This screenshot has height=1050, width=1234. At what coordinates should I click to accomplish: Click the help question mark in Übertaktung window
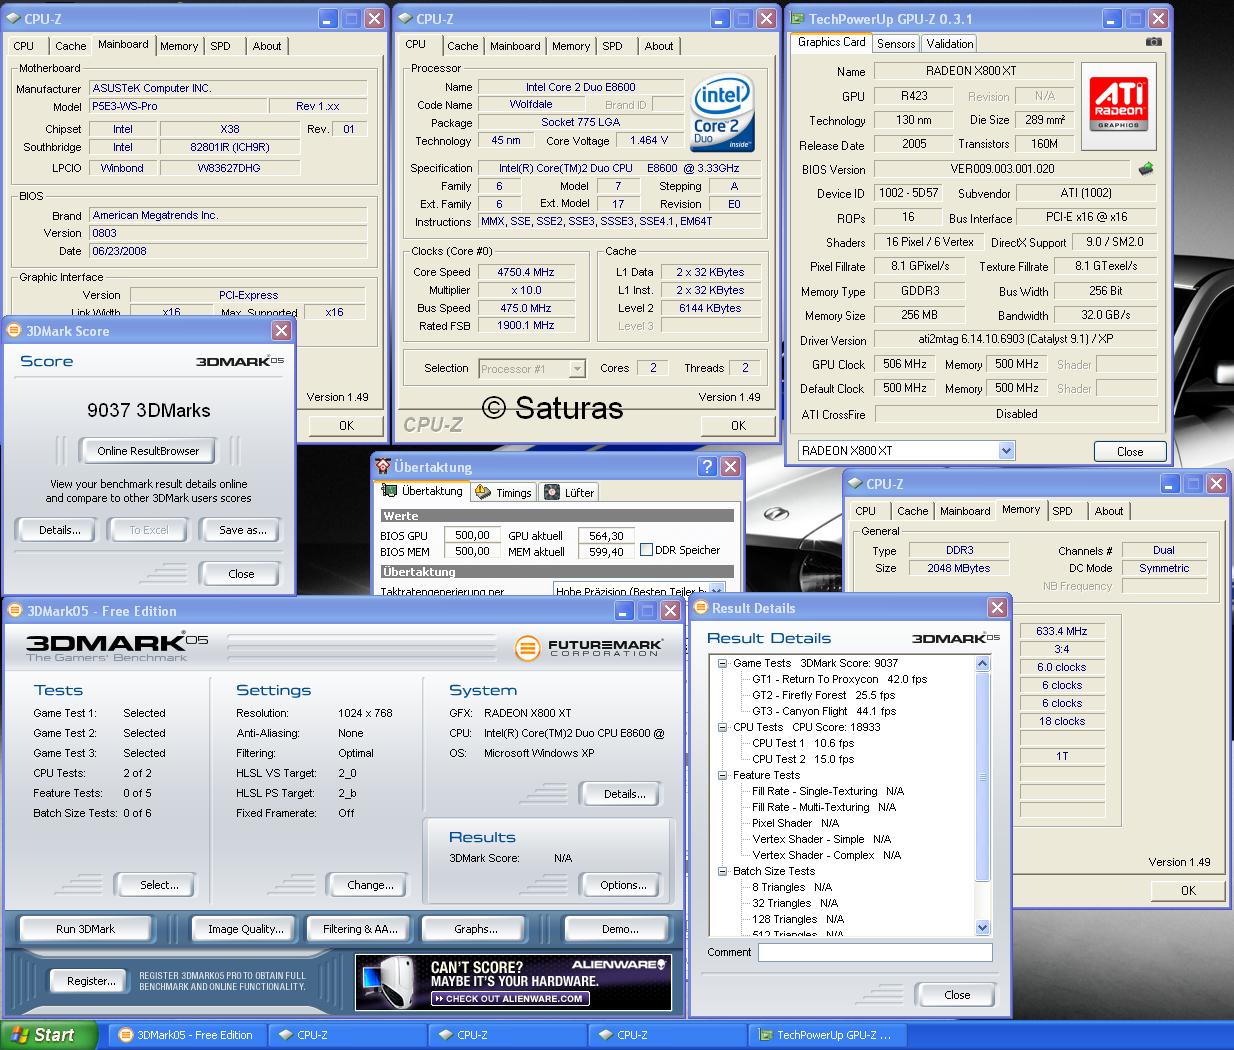click(x=707, y=466)
